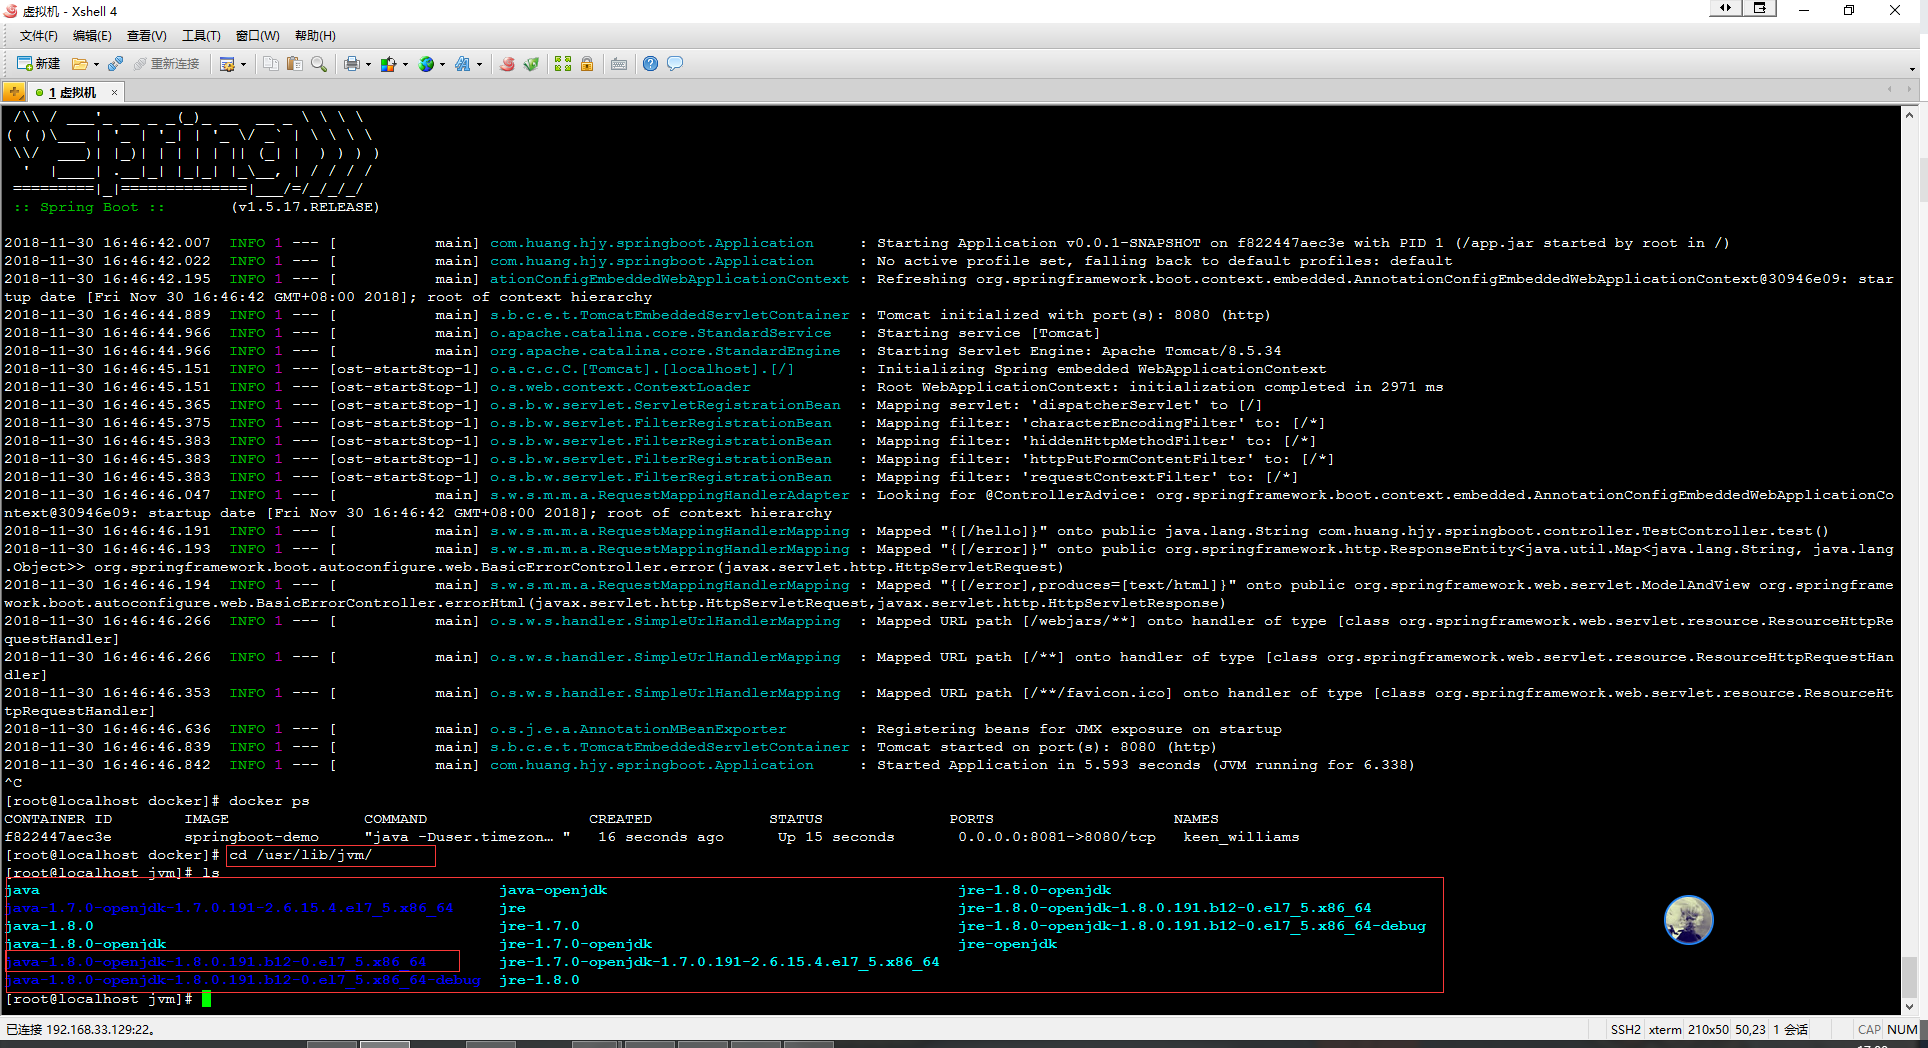Click terminal scrollbar up arrow
Image resolution: width=1928 pixels, height=1048 pixels.
(x=1909, y=114)
